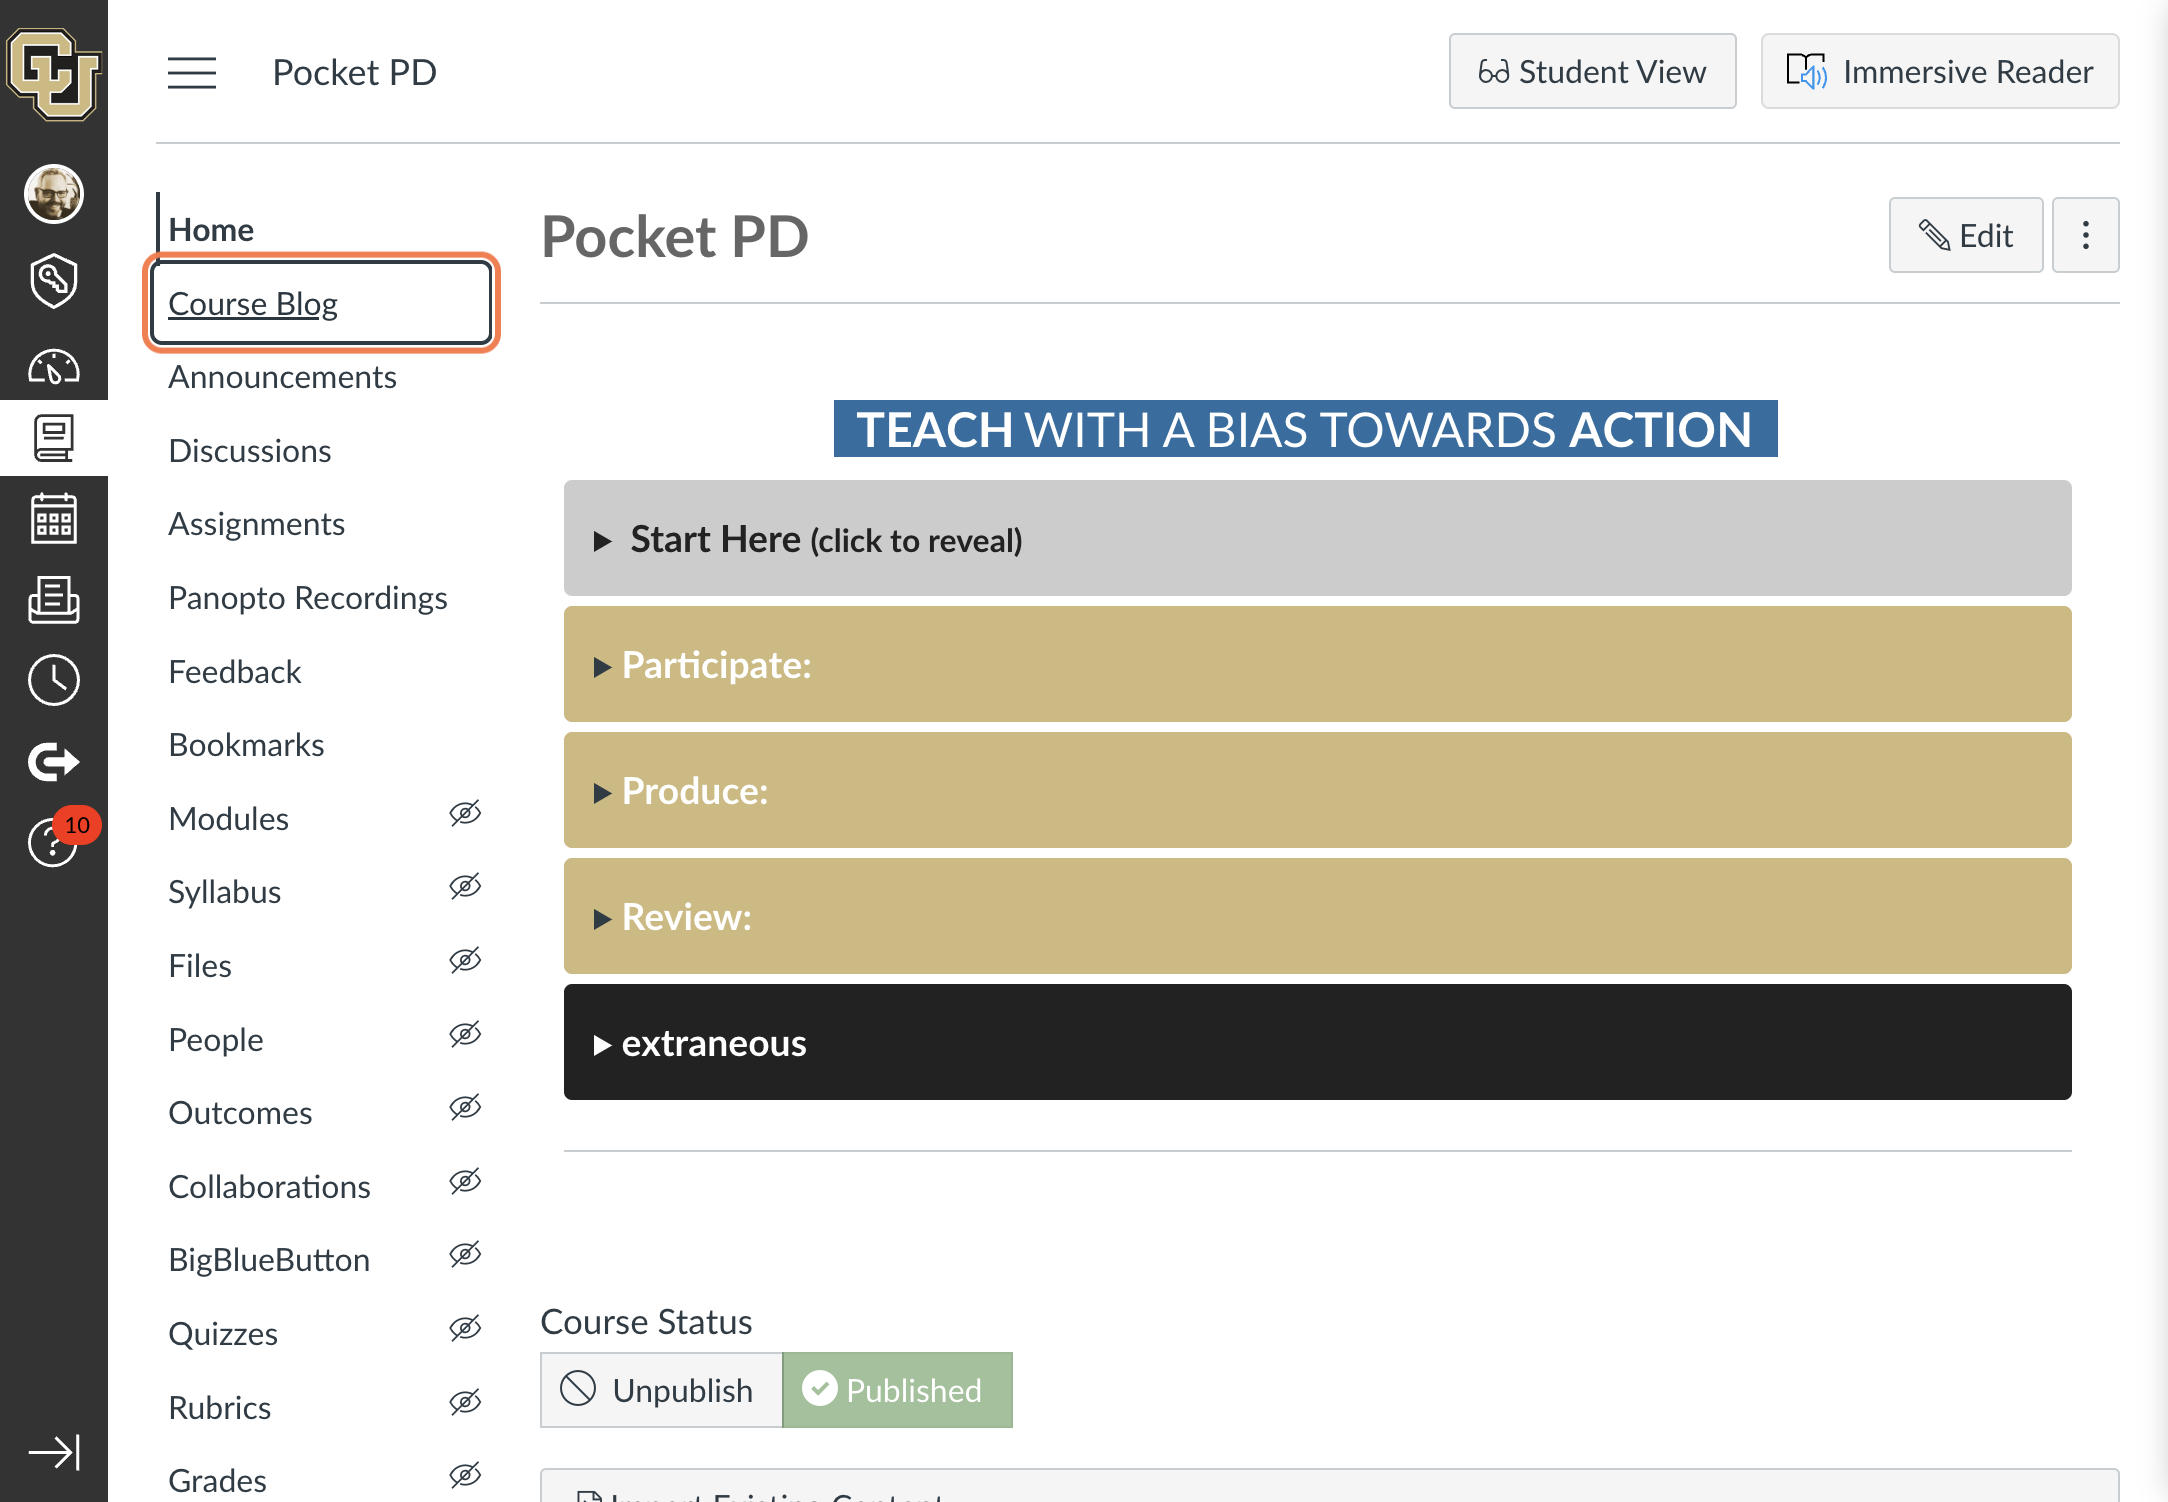Open the Calendar icon
The width and height of the screenshot is (2168, 1502).
53,519
